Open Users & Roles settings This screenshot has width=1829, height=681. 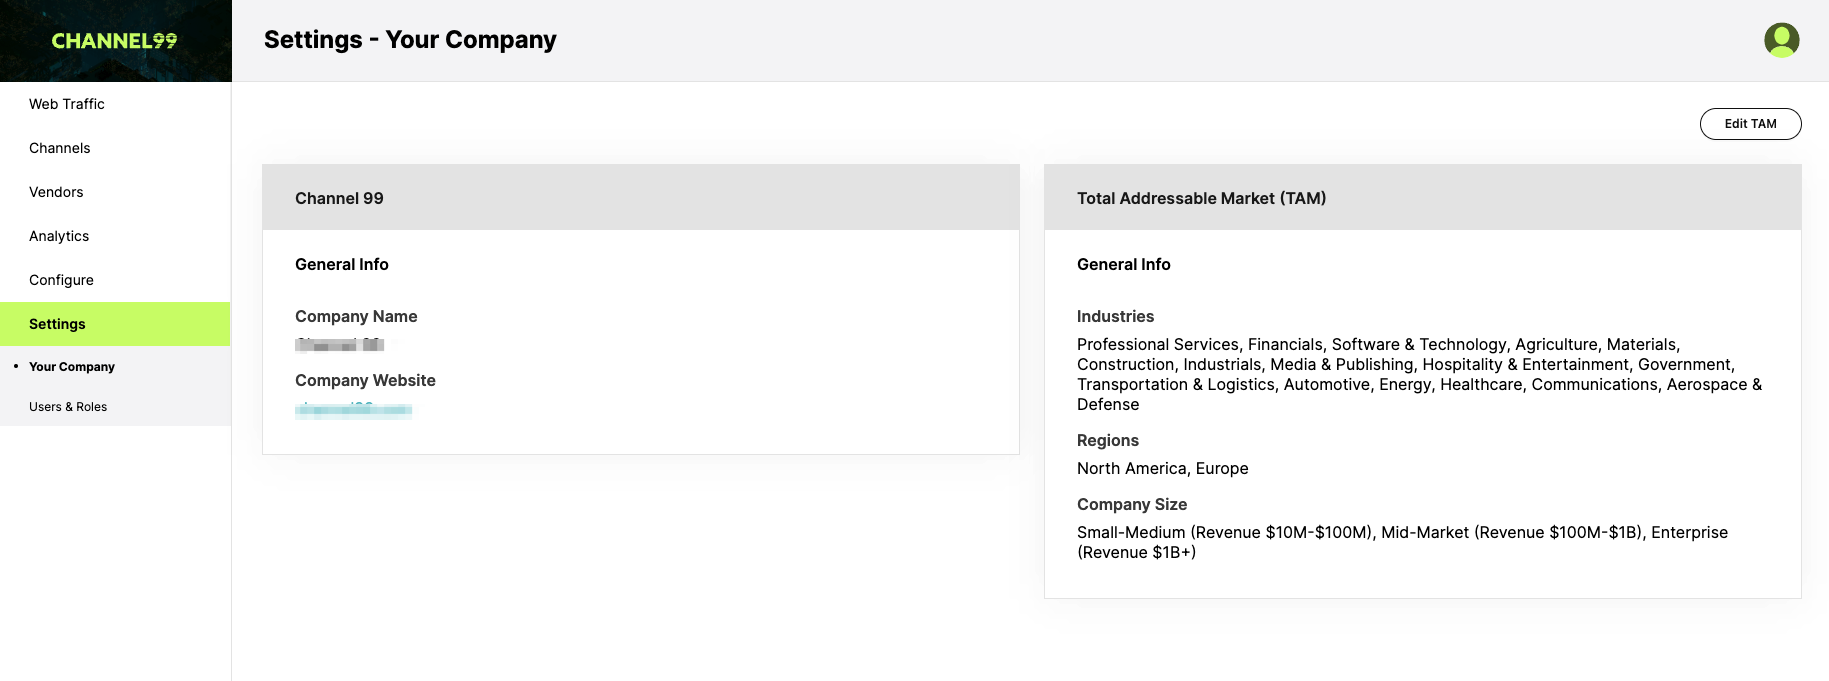point(115,407)
